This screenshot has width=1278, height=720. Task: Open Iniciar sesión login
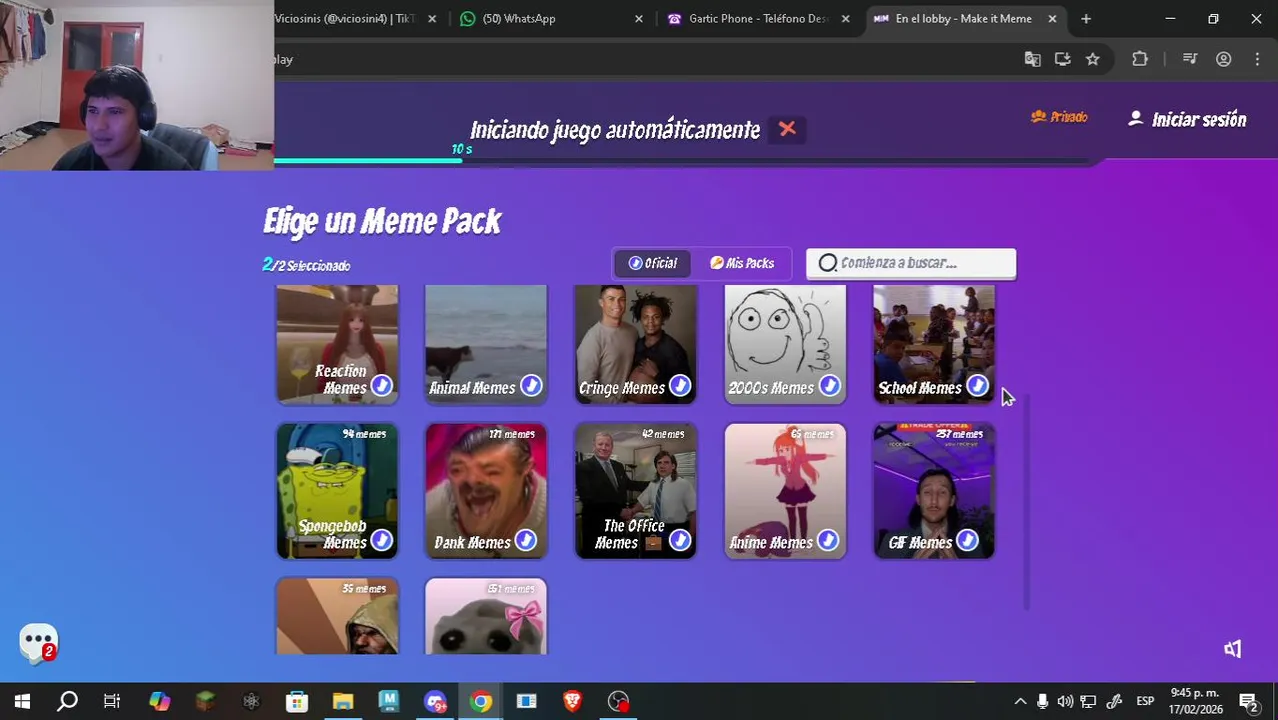point(1187,120)
